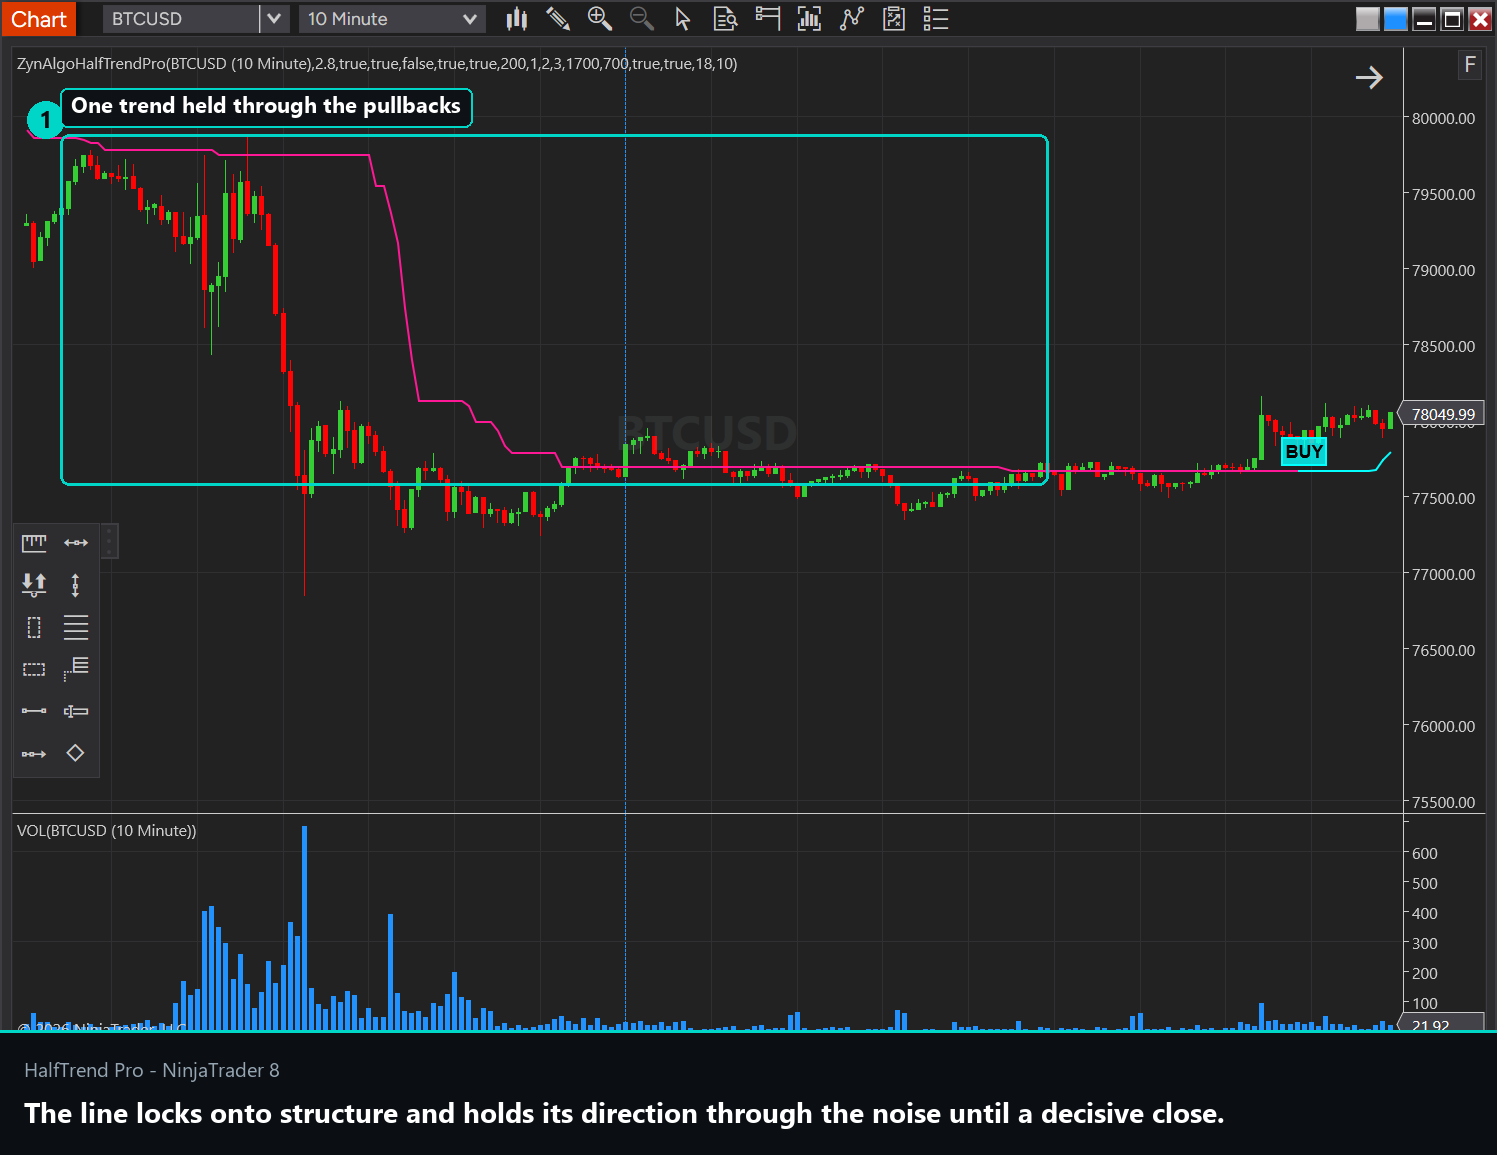Select the text label drawing tool
The height and width of the screenshot is (1155, 1497).
76,711
